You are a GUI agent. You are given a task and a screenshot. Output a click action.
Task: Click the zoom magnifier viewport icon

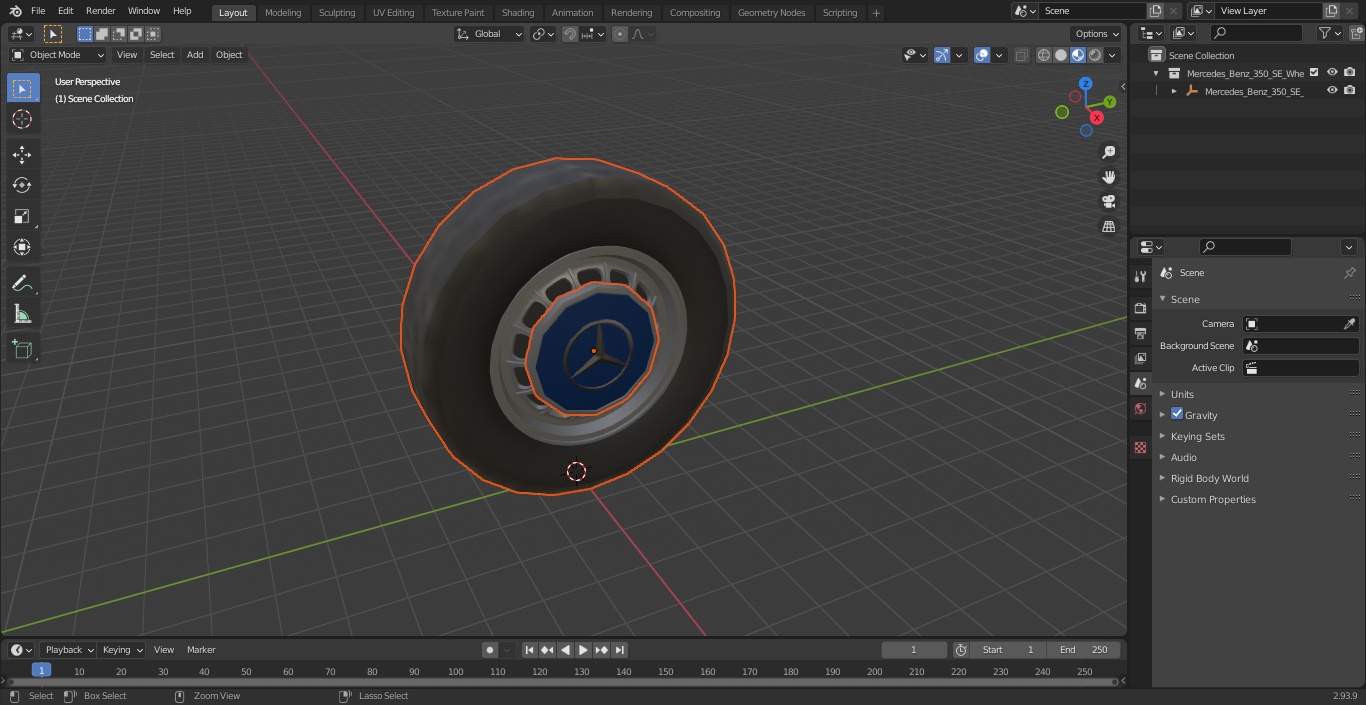tap(1109, 152)
